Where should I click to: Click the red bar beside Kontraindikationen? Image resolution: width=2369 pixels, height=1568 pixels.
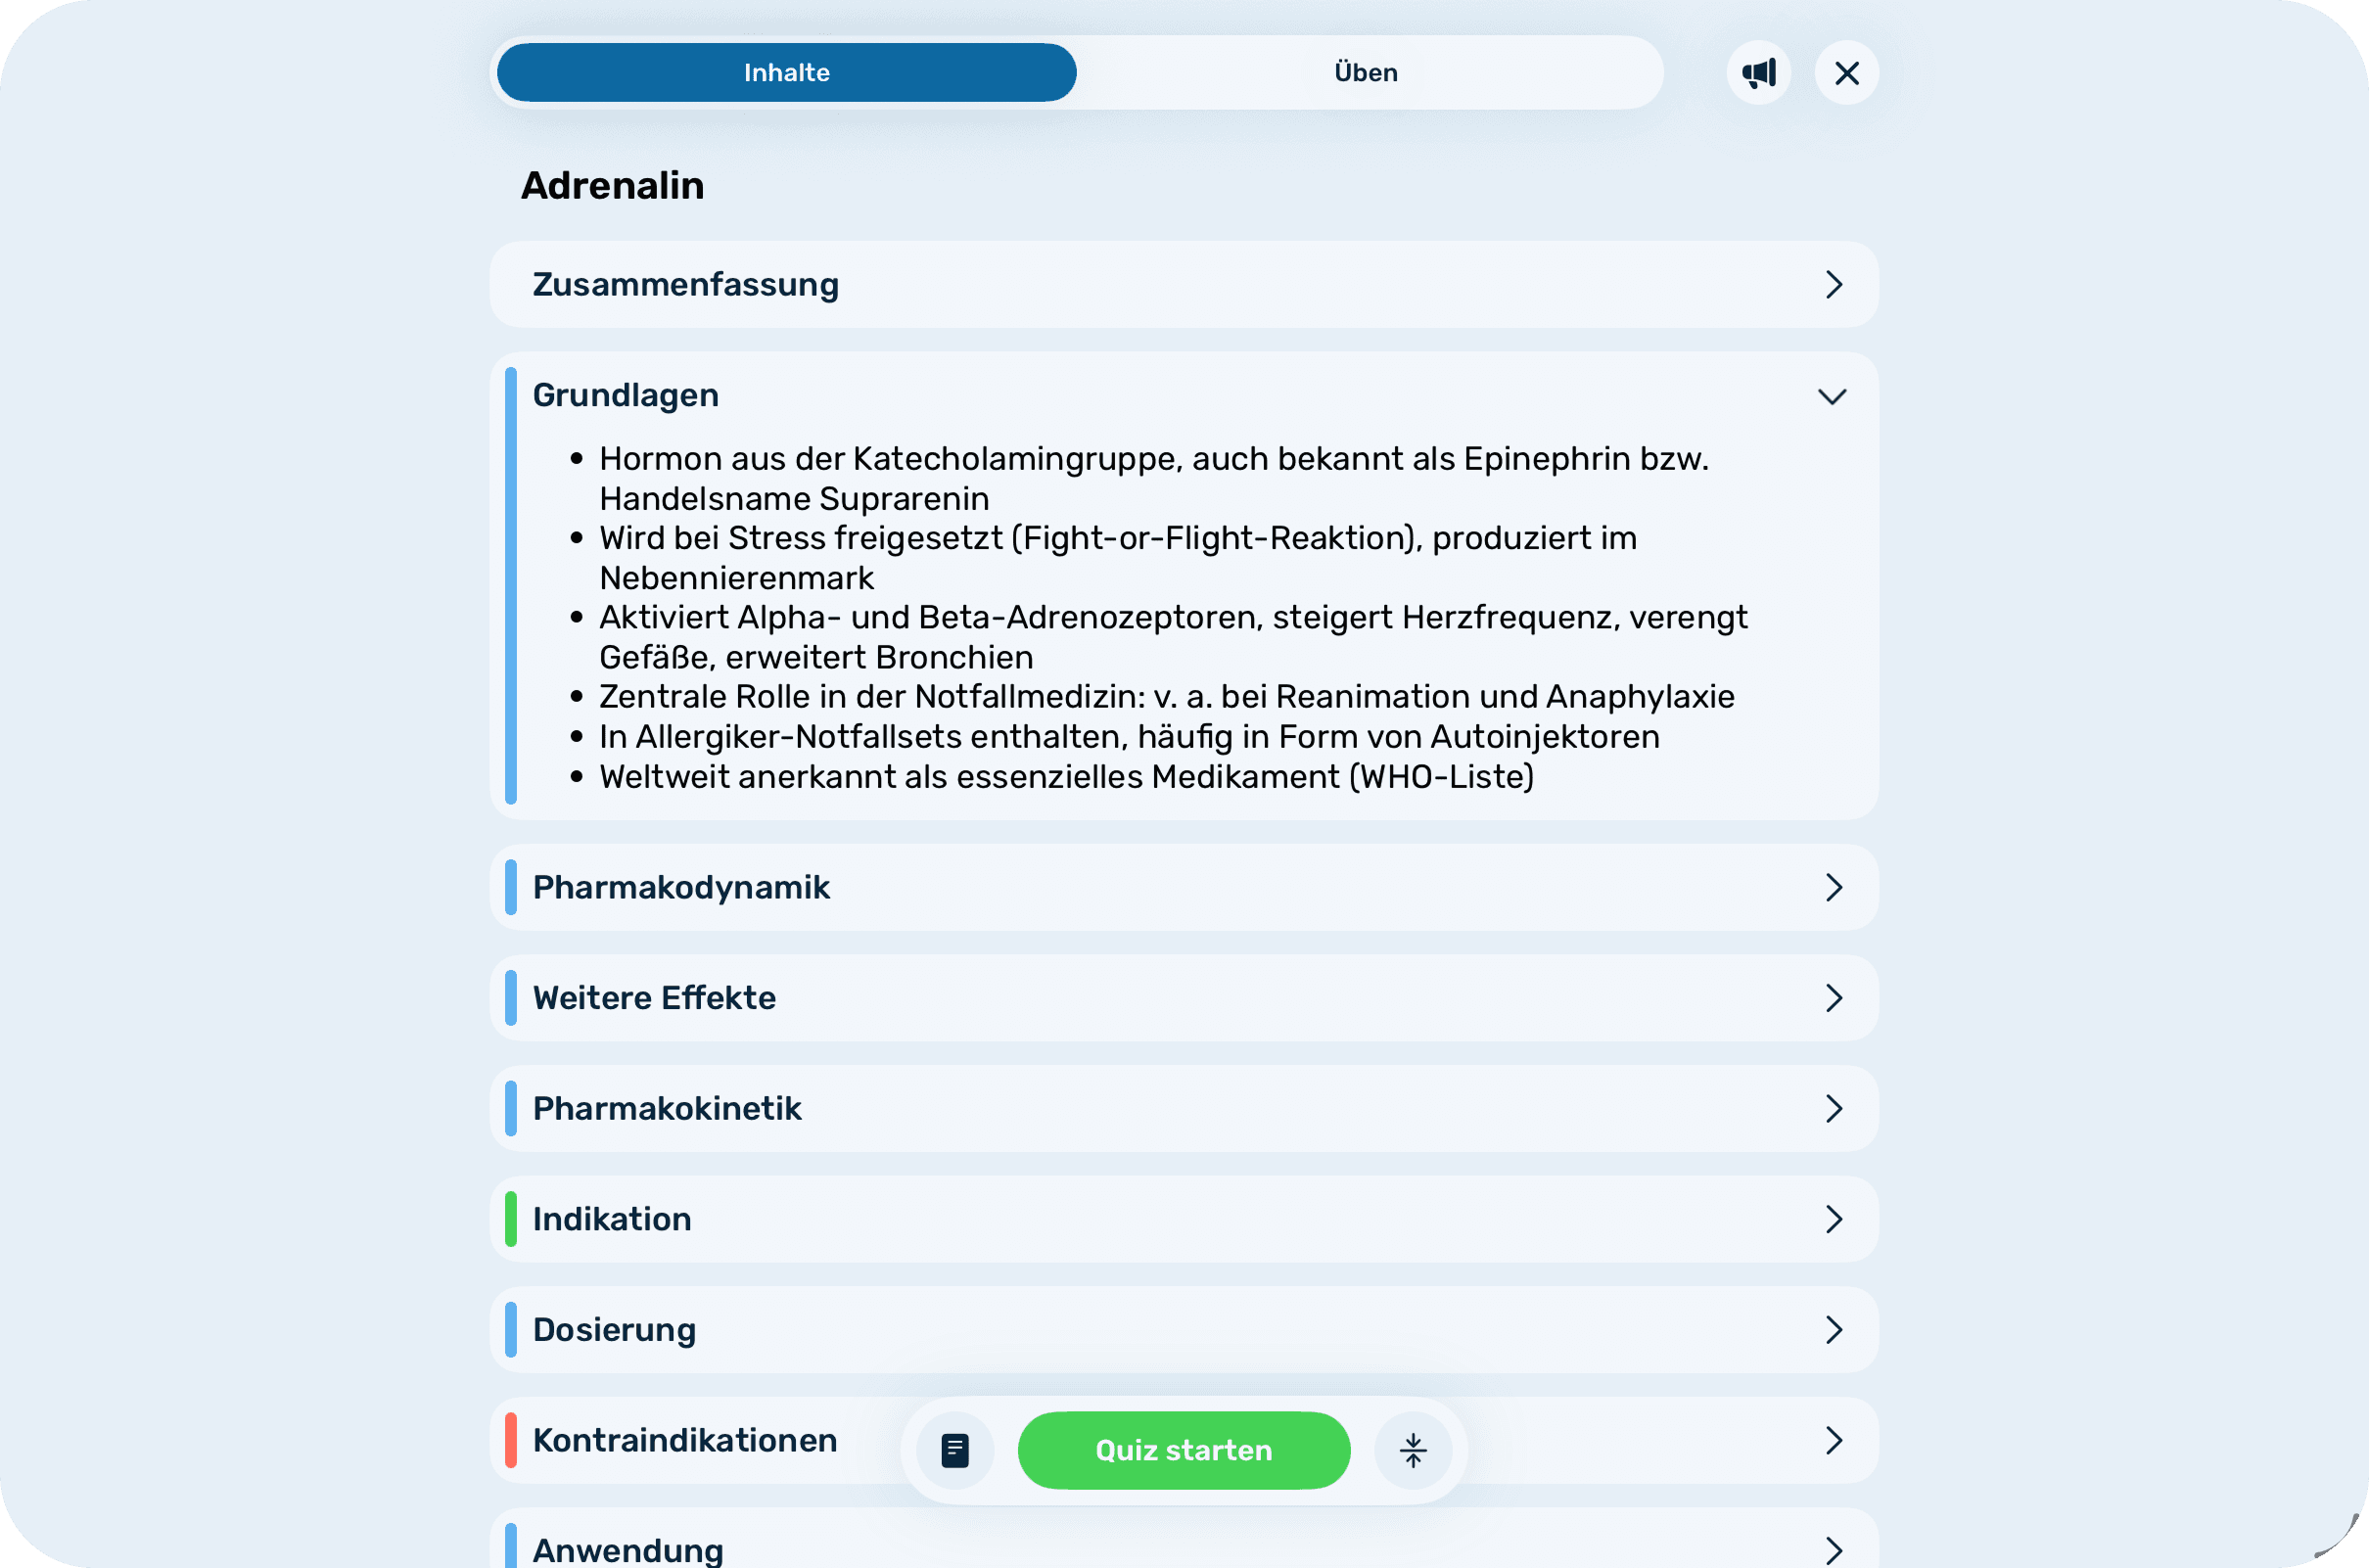coord(511,1440)
